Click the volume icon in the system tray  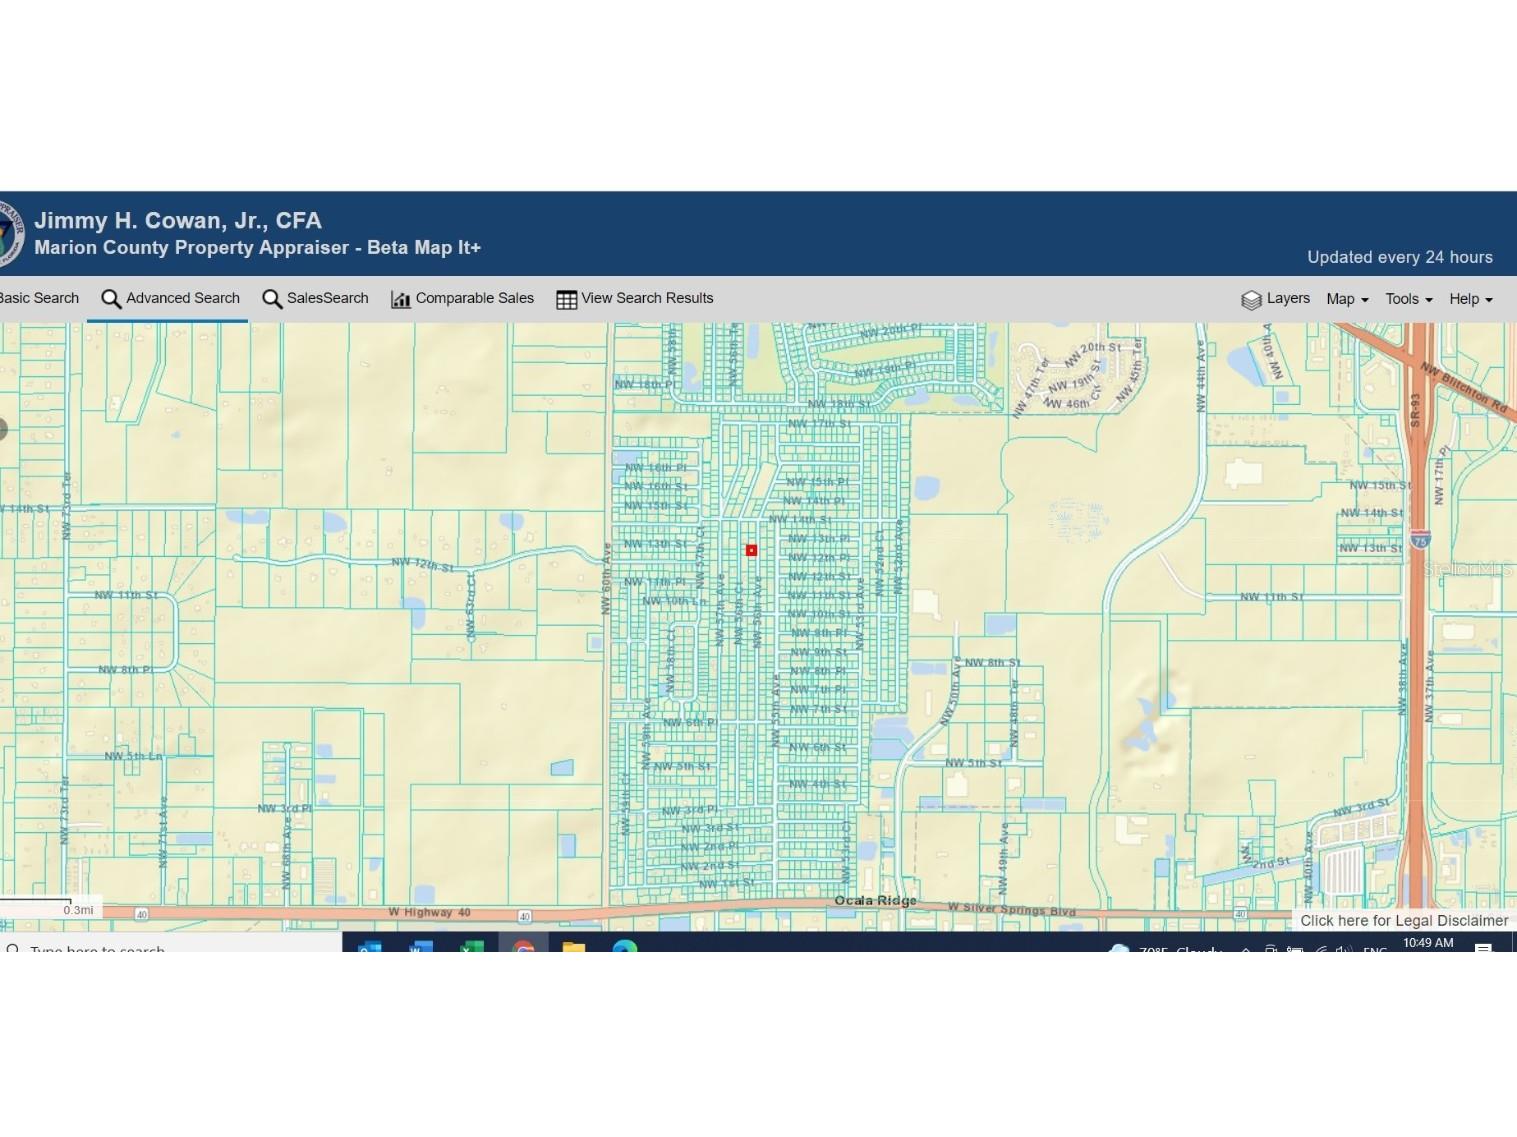(1343, 949)
